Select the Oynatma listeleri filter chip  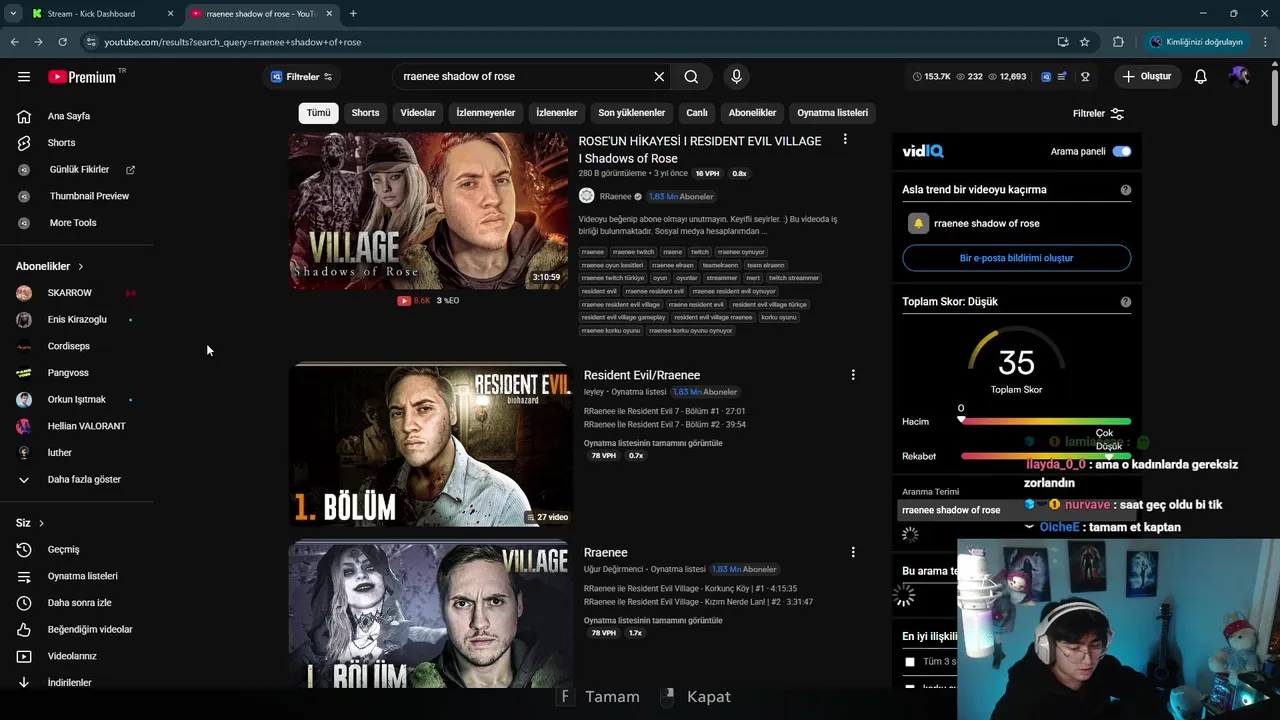coord(833,113)
